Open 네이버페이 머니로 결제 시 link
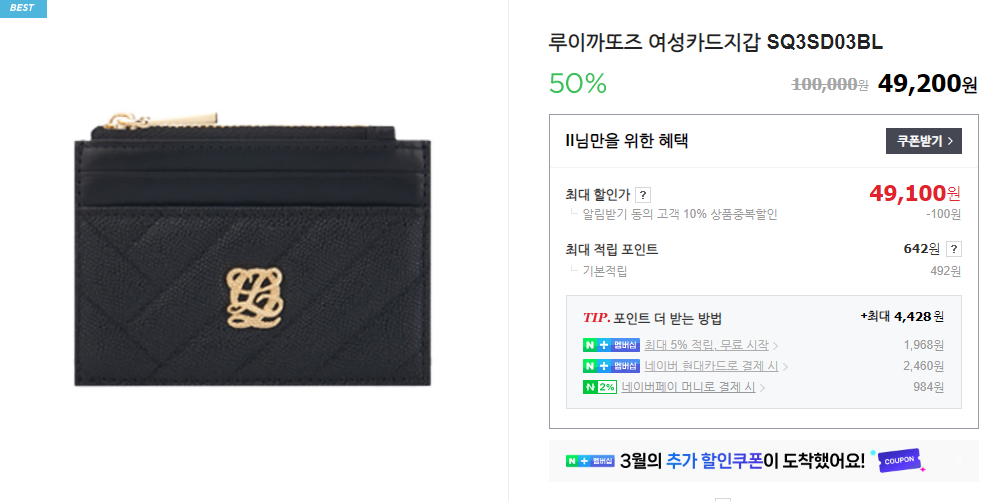982x501 pixels. tap(688, 387)
